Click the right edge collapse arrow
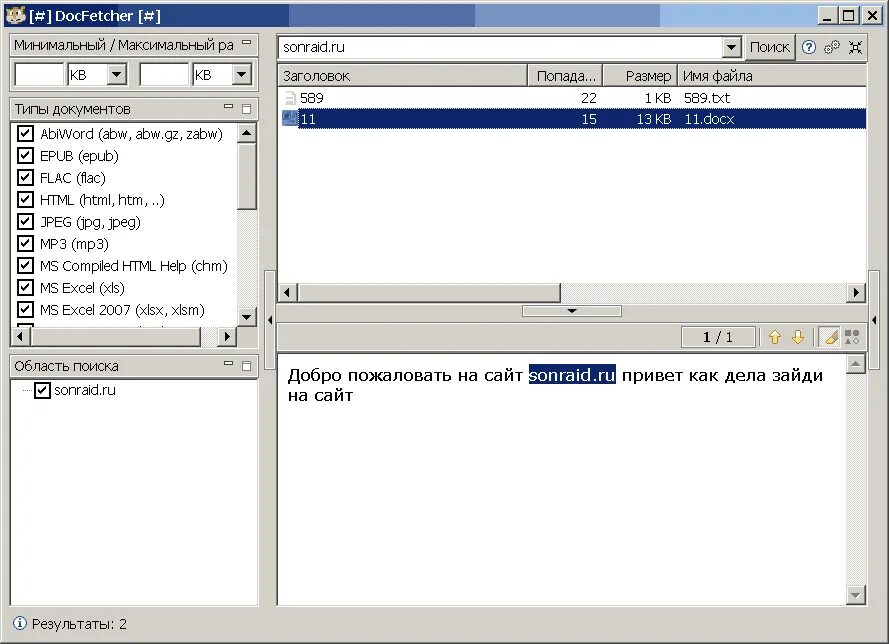This screenshot has width=889, height=644. pos(874,320)
